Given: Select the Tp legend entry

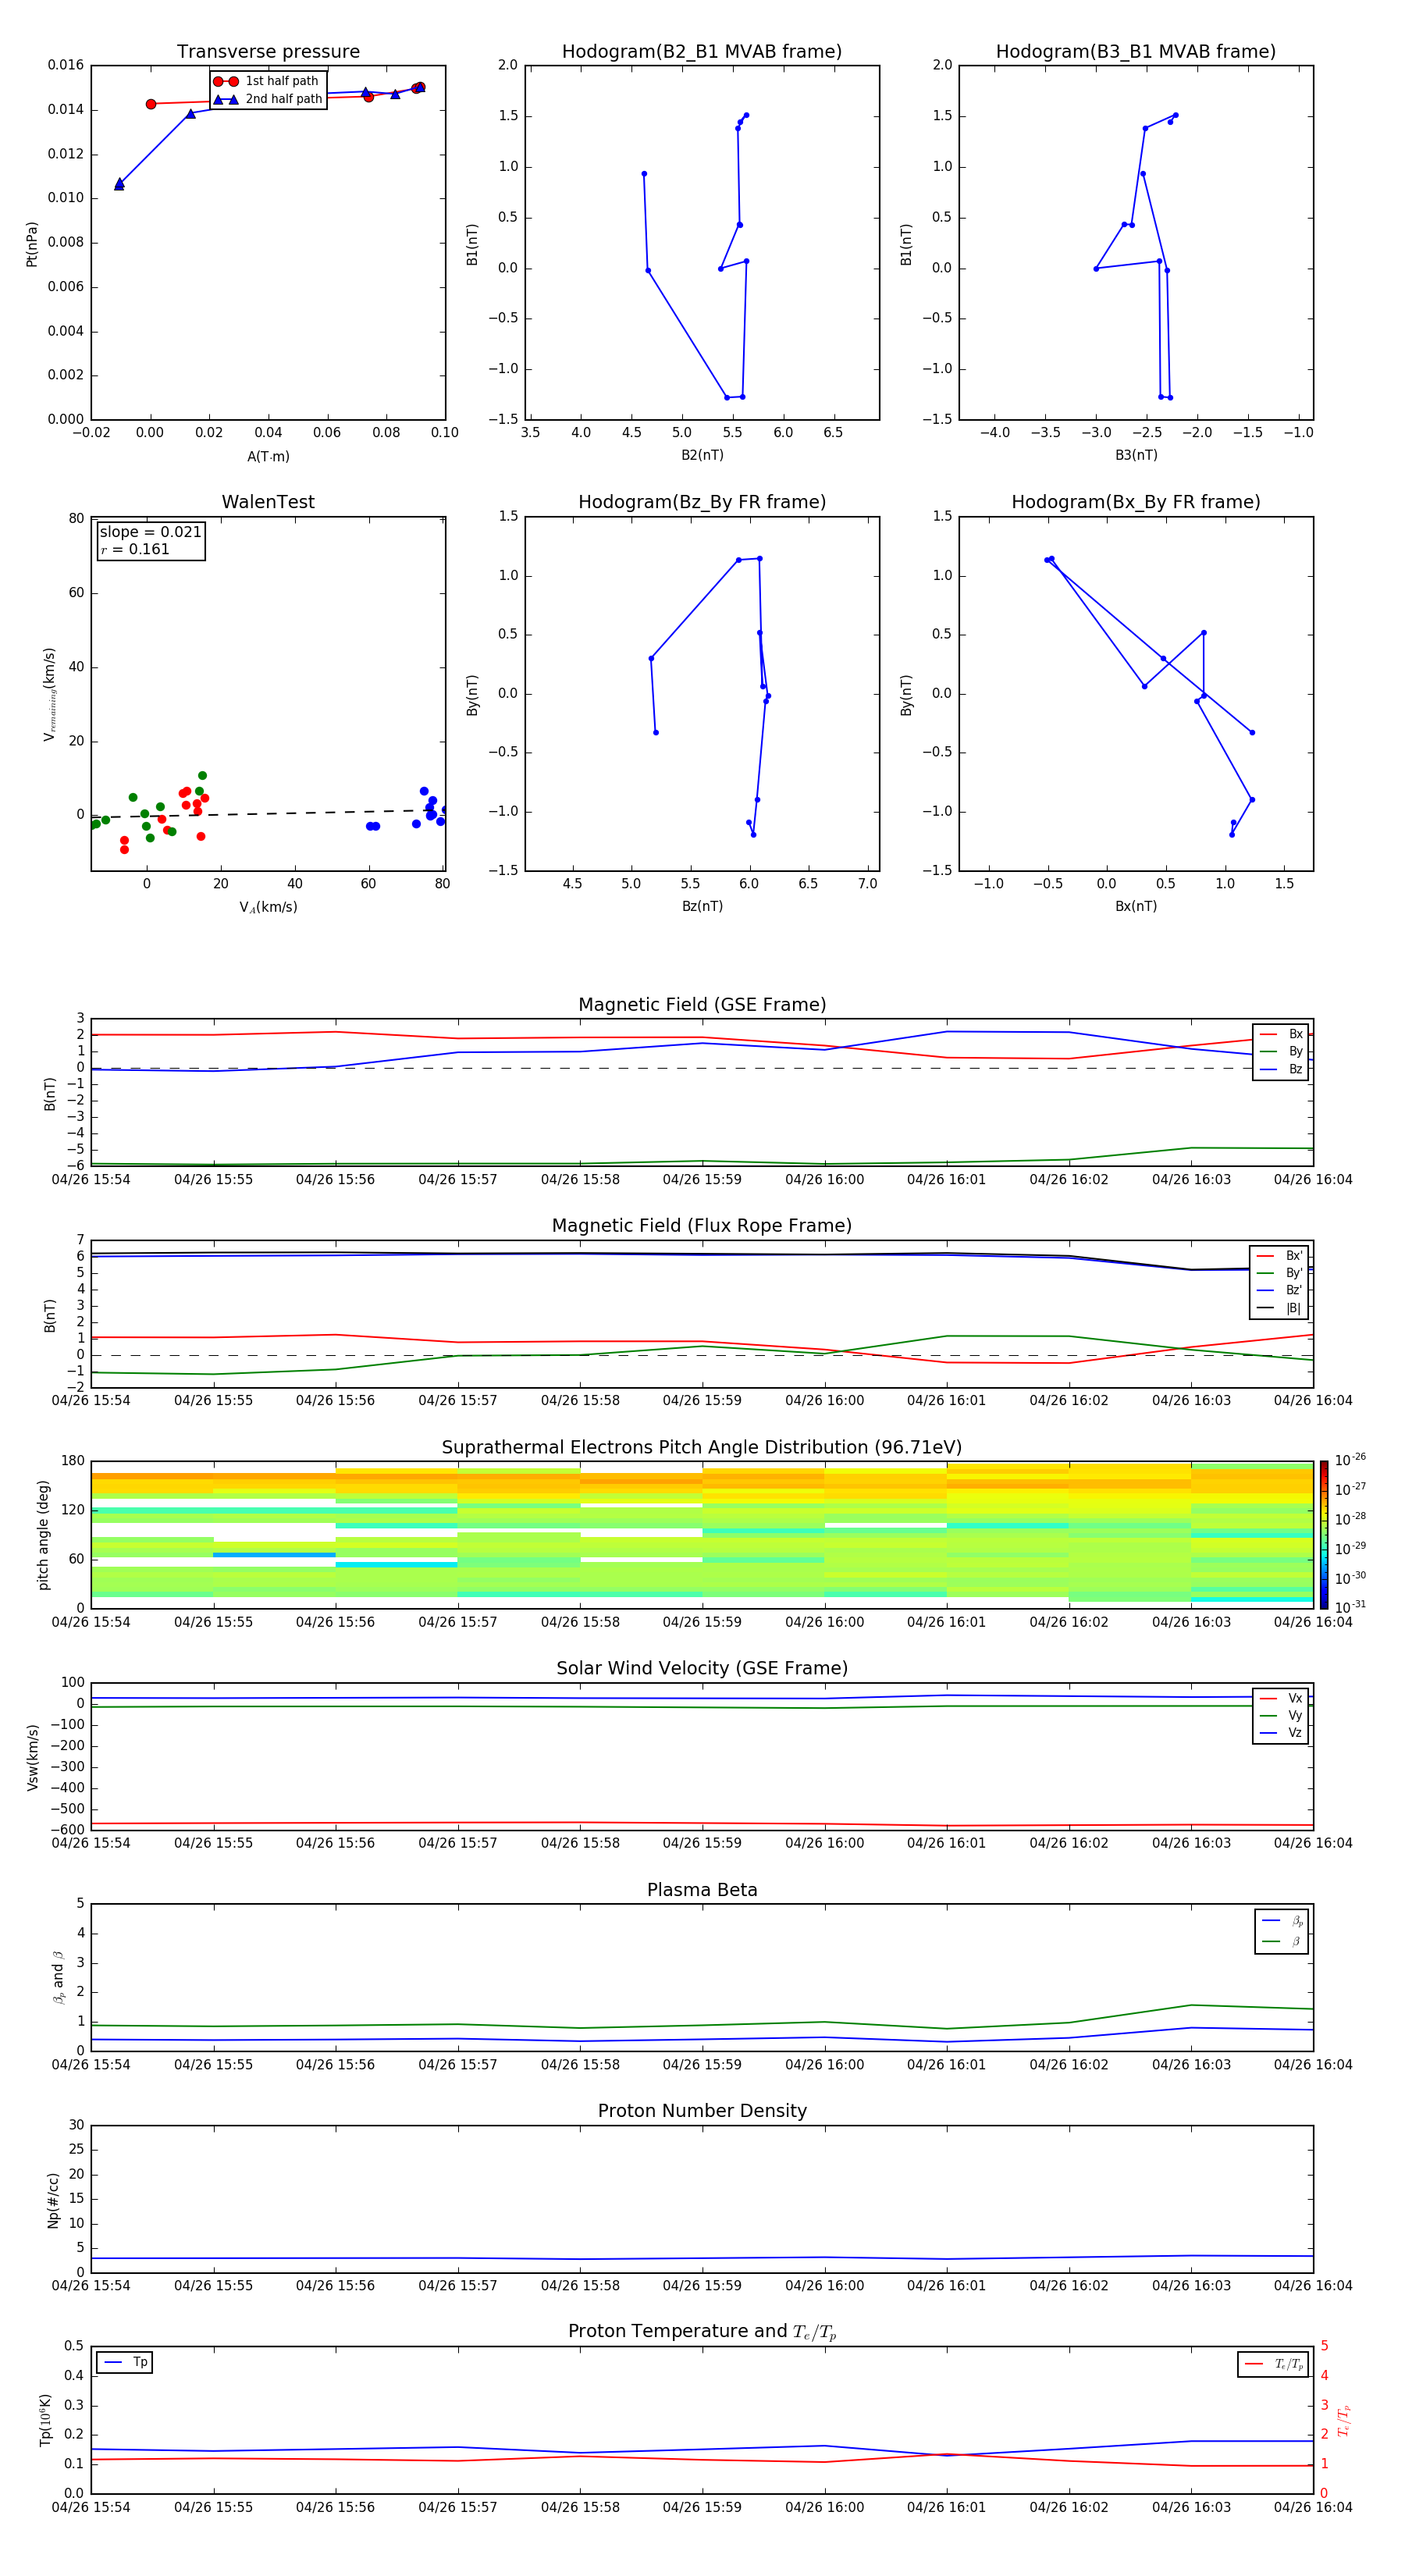Looking at the screenshot, I should coord(125,2363).
